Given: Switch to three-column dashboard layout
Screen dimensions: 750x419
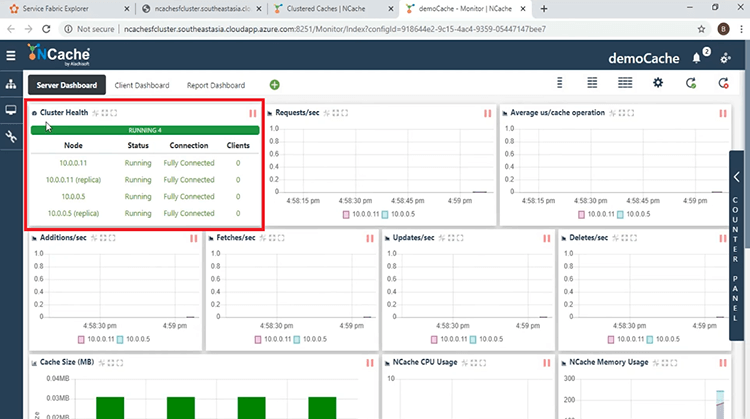Looking at the screenshot, I should point(625,83).
